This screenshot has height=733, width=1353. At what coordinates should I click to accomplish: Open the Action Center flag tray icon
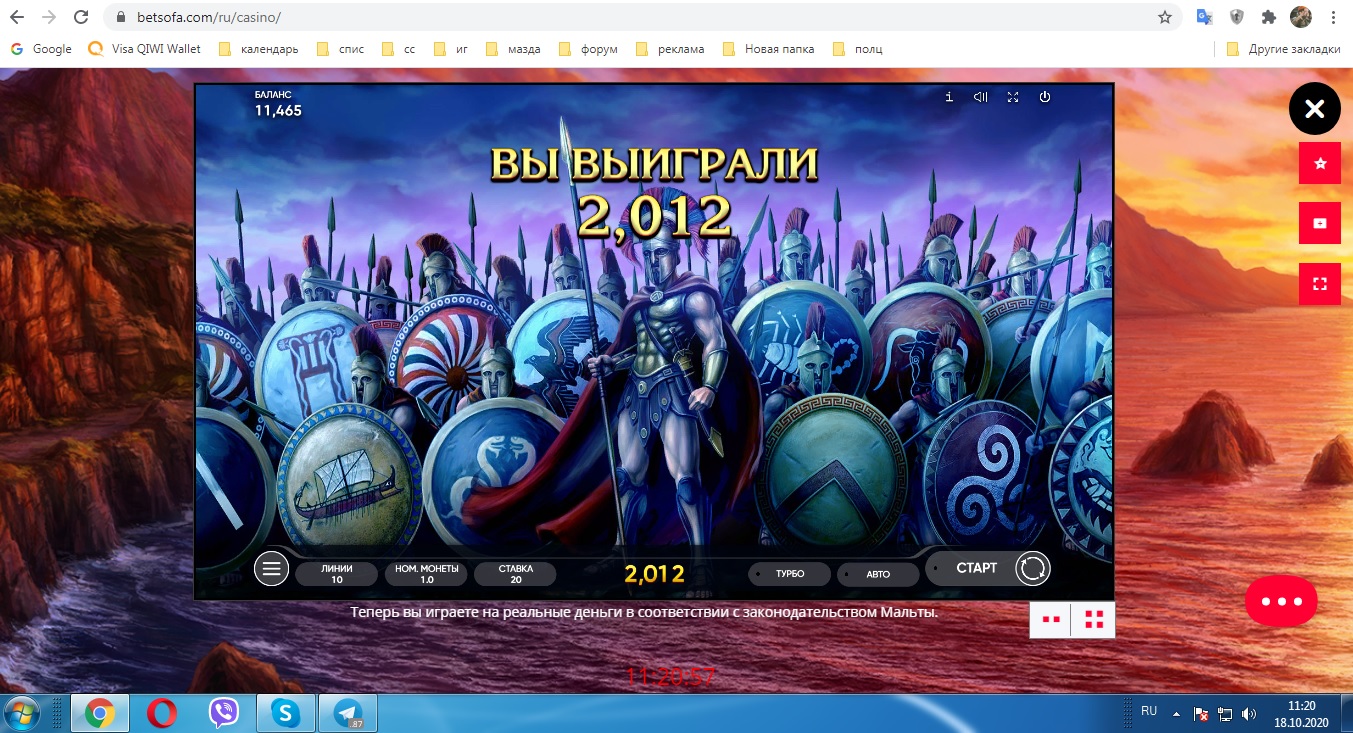point(1201,714)
